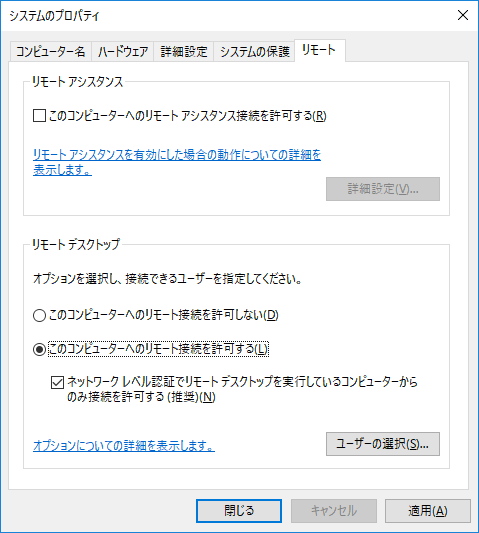Click the リモート デスクトップ group heading
This screenshot has width=479, height=533.
[x=76, y=244]
